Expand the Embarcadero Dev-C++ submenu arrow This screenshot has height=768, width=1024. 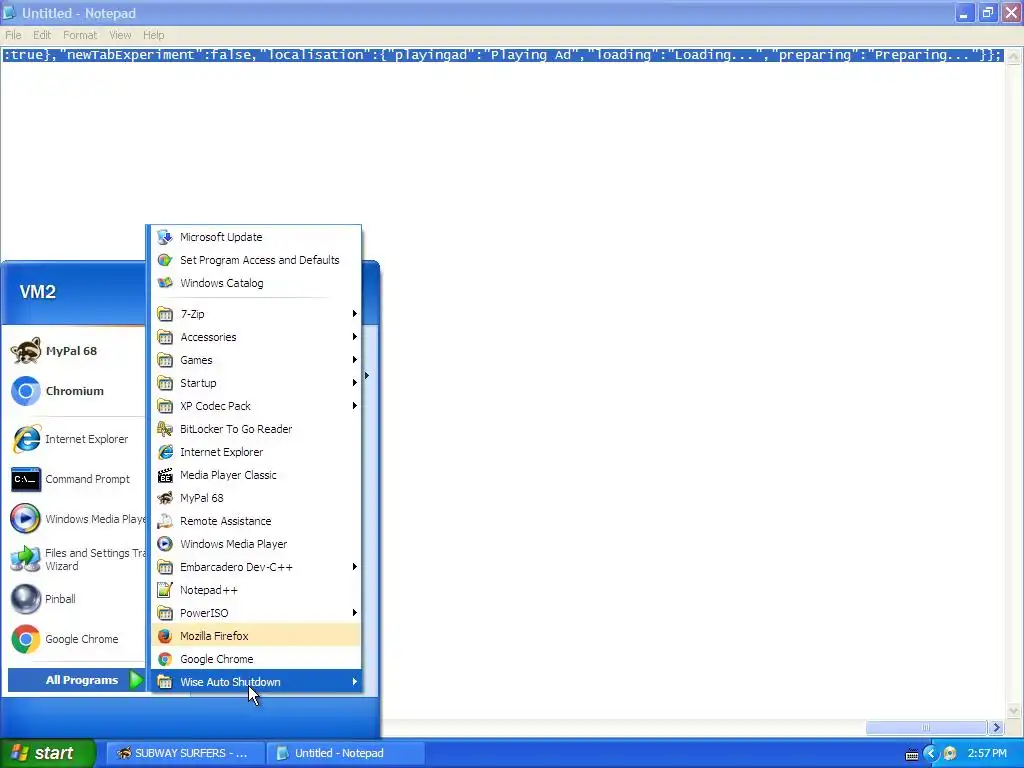click(x=355, y=567)
